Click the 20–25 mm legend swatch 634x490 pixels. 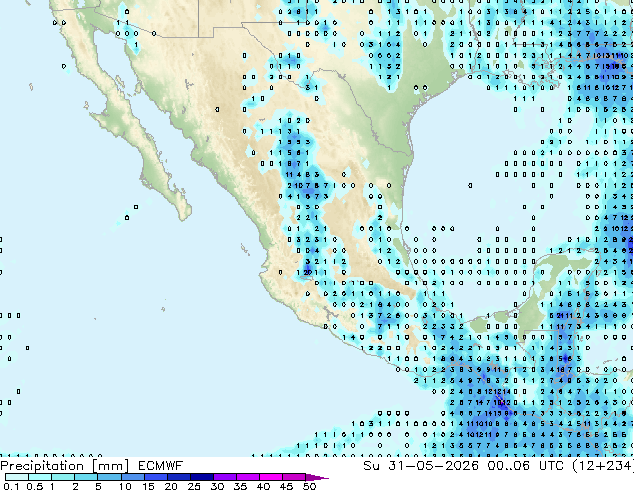point(179,477)
